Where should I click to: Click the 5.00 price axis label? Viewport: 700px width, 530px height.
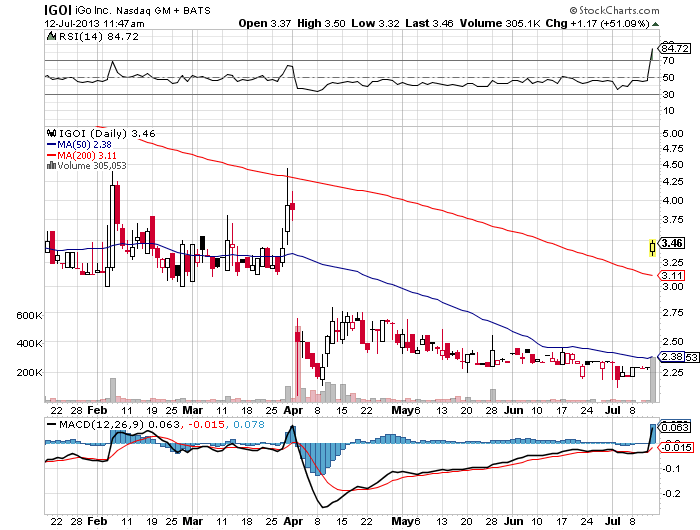tap(672, 134)
